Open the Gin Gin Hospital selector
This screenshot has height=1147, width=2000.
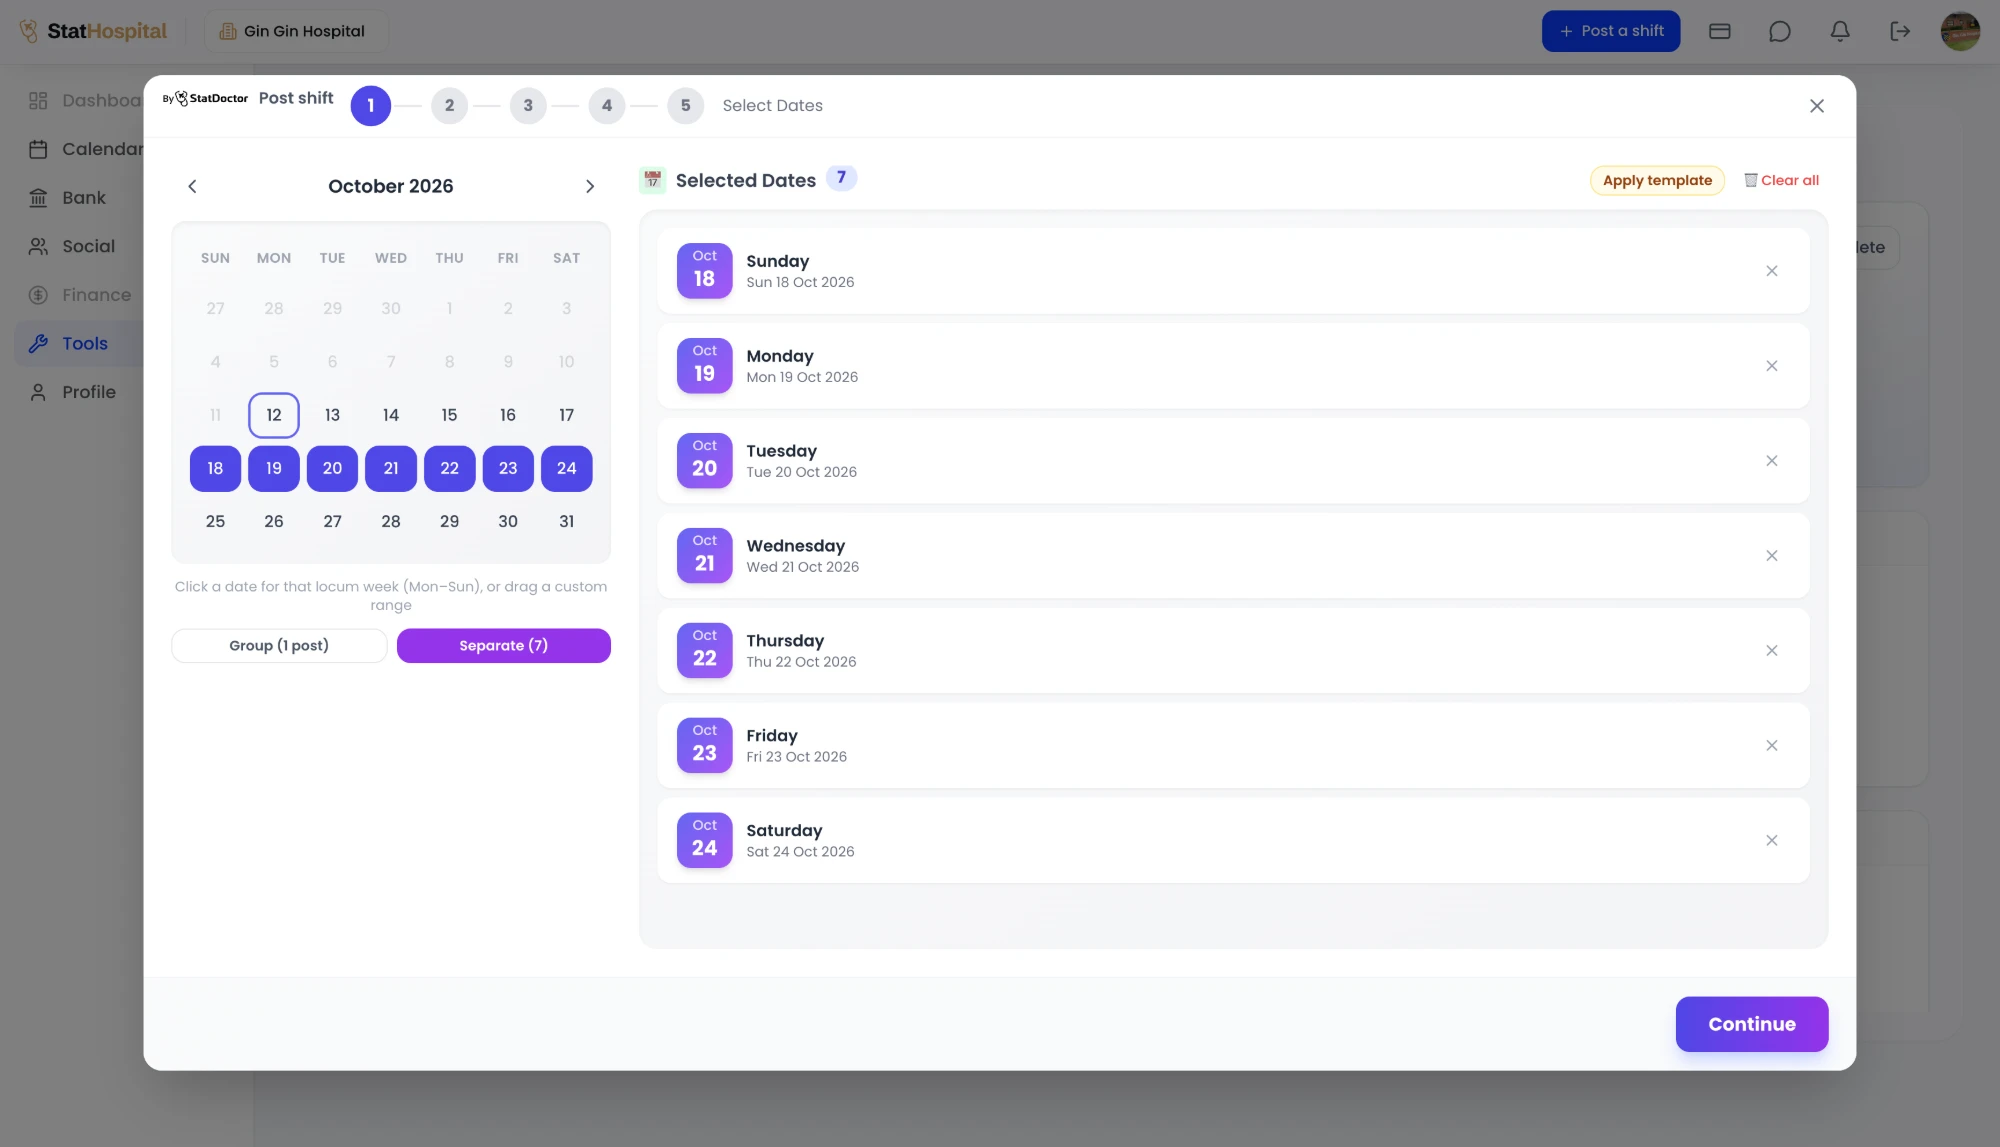pos(296,31)
